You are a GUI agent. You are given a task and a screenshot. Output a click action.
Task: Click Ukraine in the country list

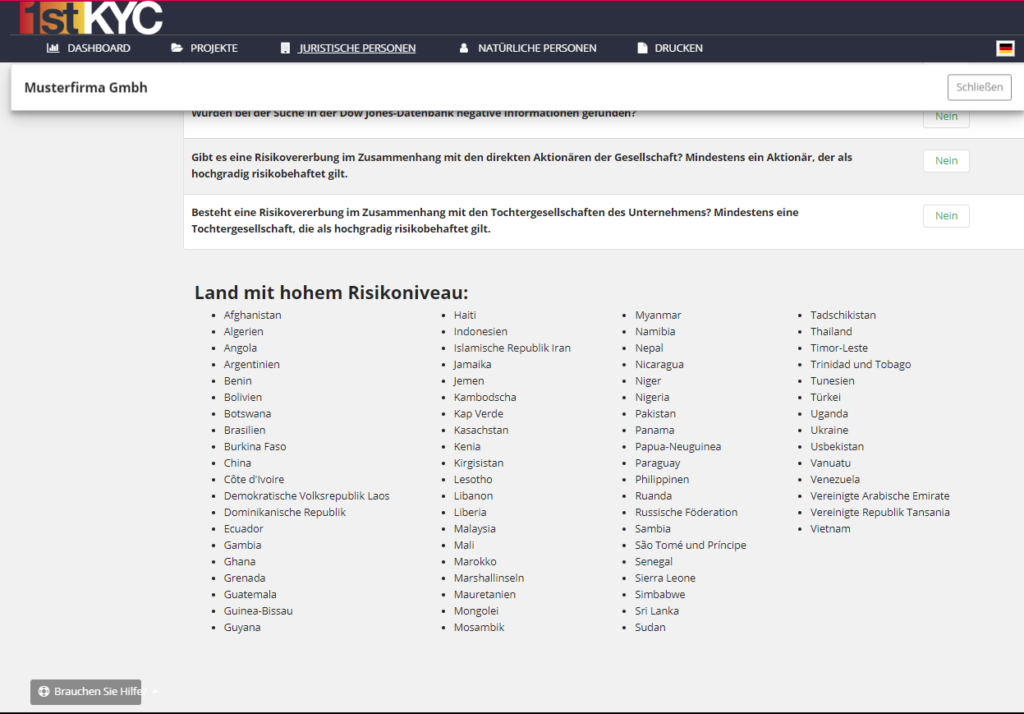coord(829,430)
